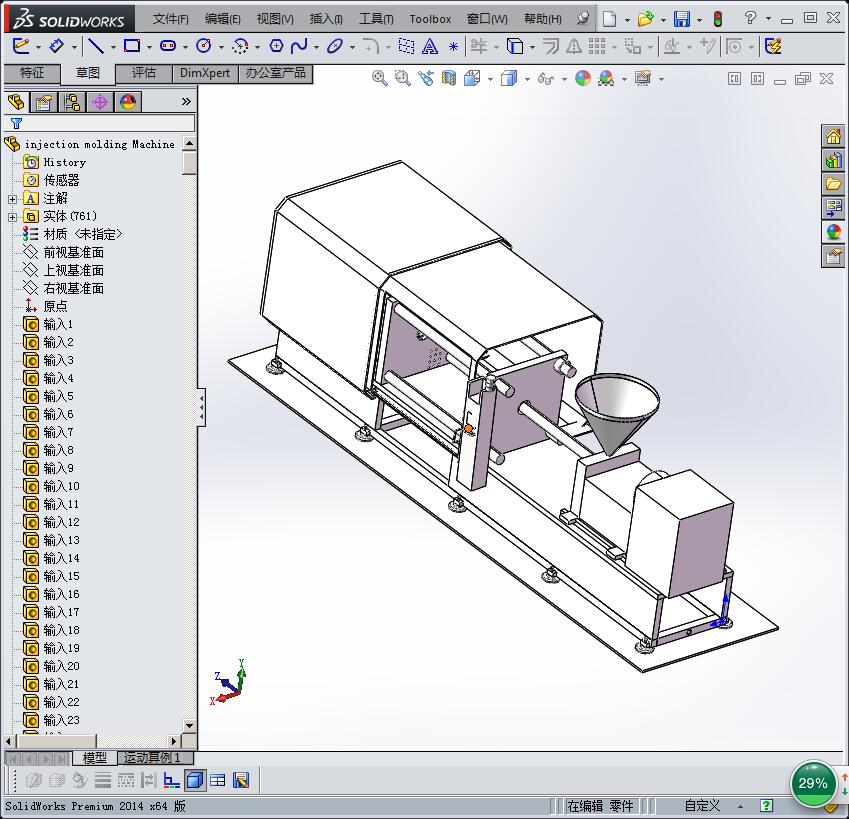Select the Circle sketch tool
This screenshot has height=819, width=849.
tap(204, 46)
